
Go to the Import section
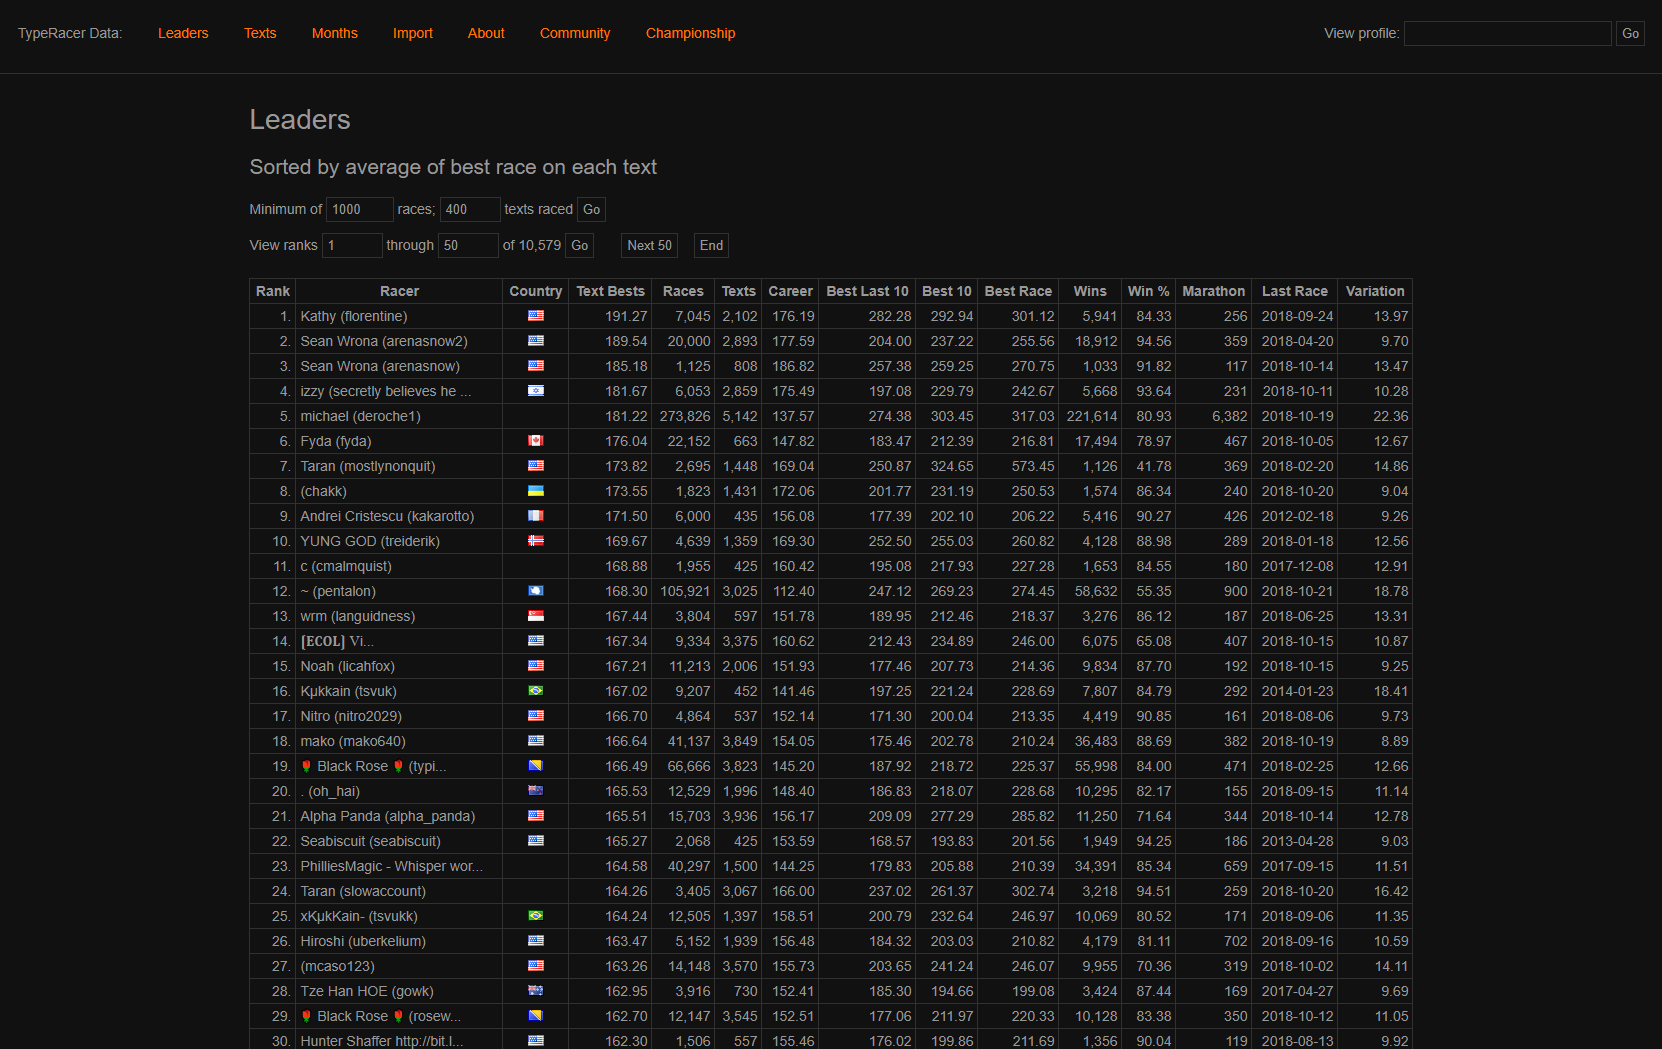click(412, 33)
